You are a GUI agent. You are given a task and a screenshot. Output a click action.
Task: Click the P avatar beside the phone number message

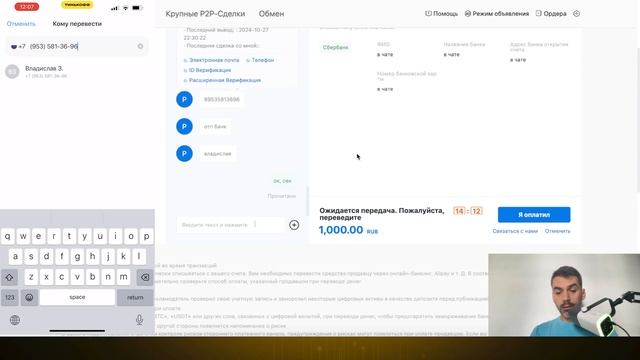(184, 99)
